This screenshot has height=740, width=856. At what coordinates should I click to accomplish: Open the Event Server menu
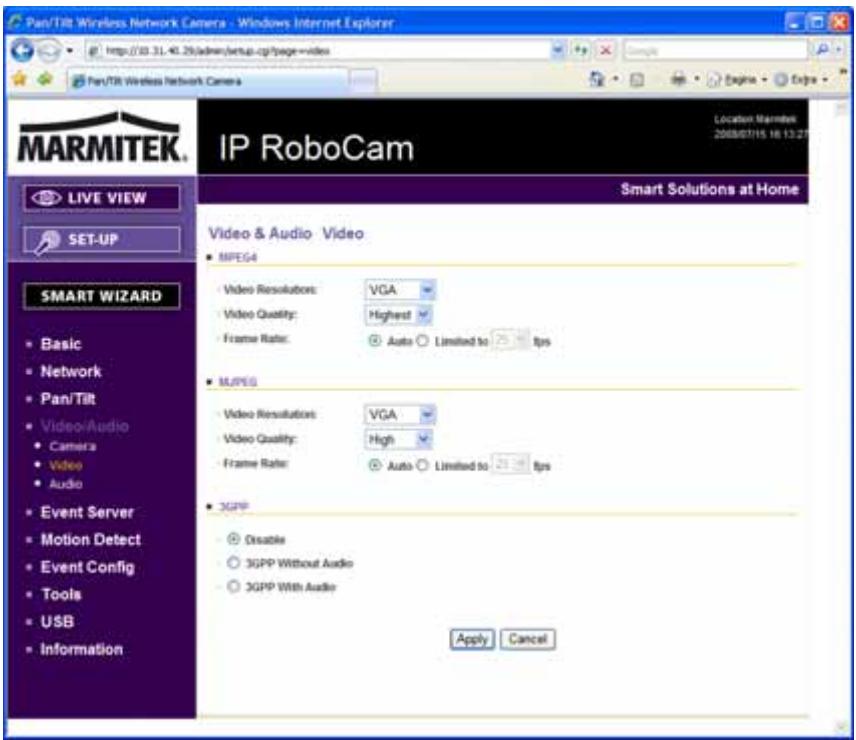tap(87, 512)
